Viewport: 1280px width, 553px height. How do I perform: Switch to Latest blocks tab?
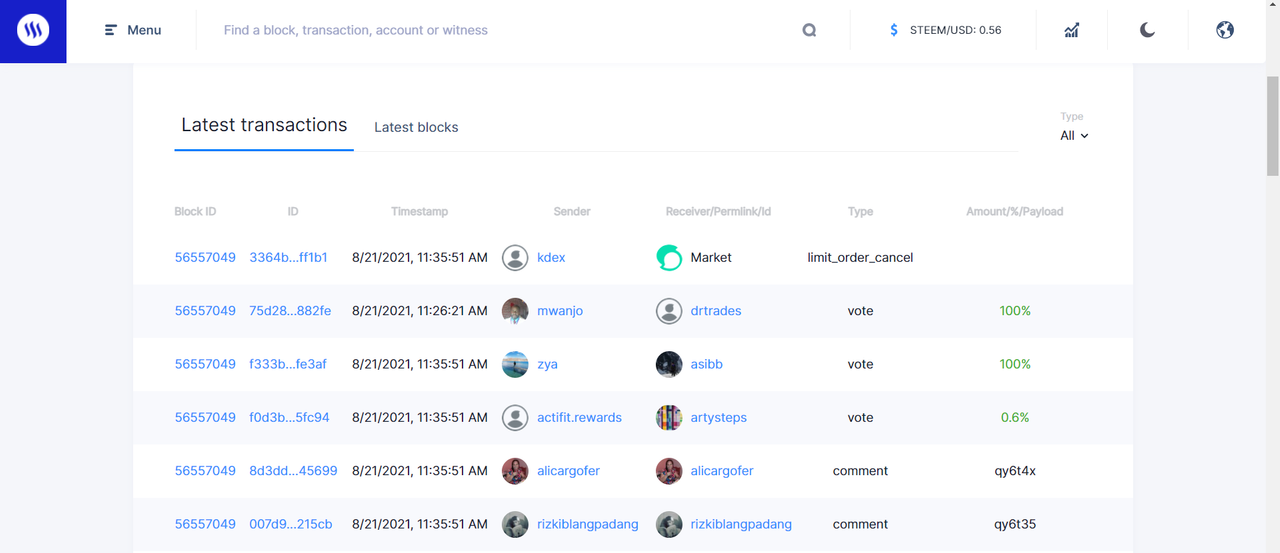pos(416,128)
